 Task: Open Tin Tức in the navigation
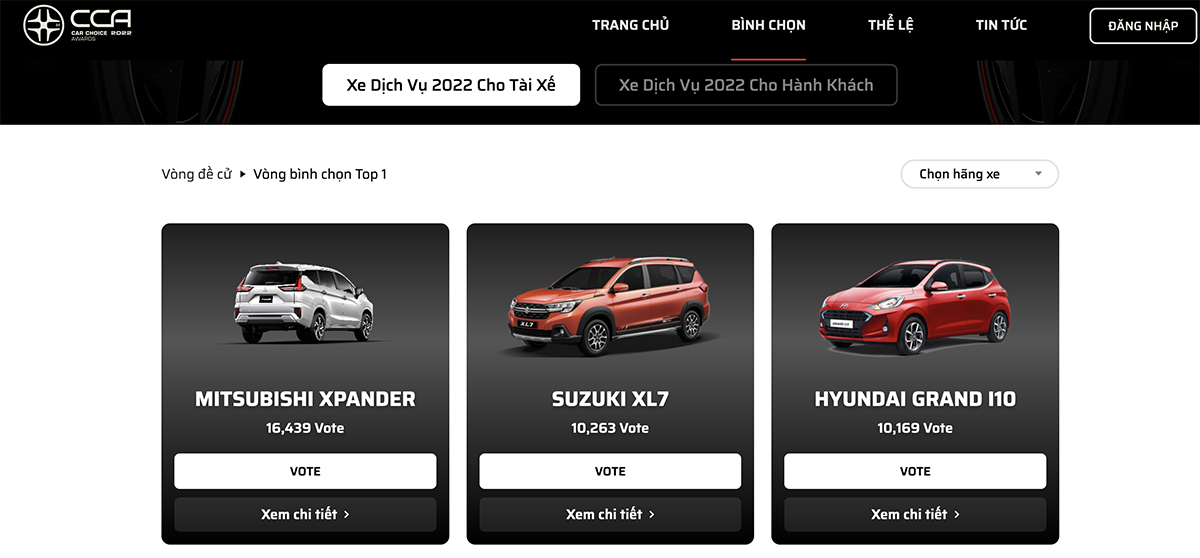point(1001,25)
